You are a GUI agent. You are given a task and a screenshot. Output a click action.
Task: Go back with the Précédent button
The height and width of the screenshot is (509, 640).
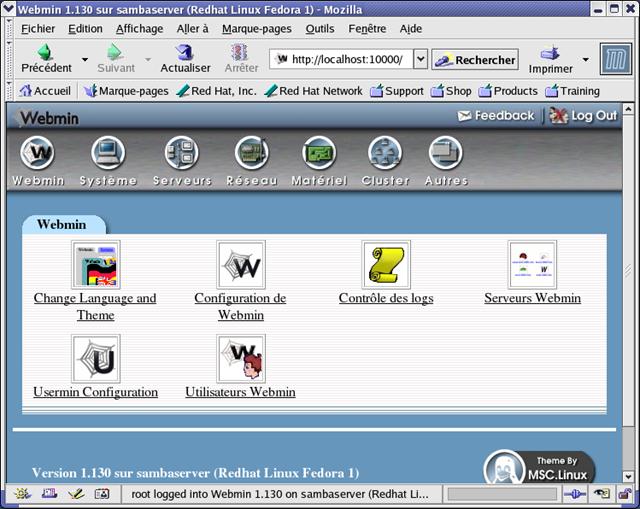point(46,59)
